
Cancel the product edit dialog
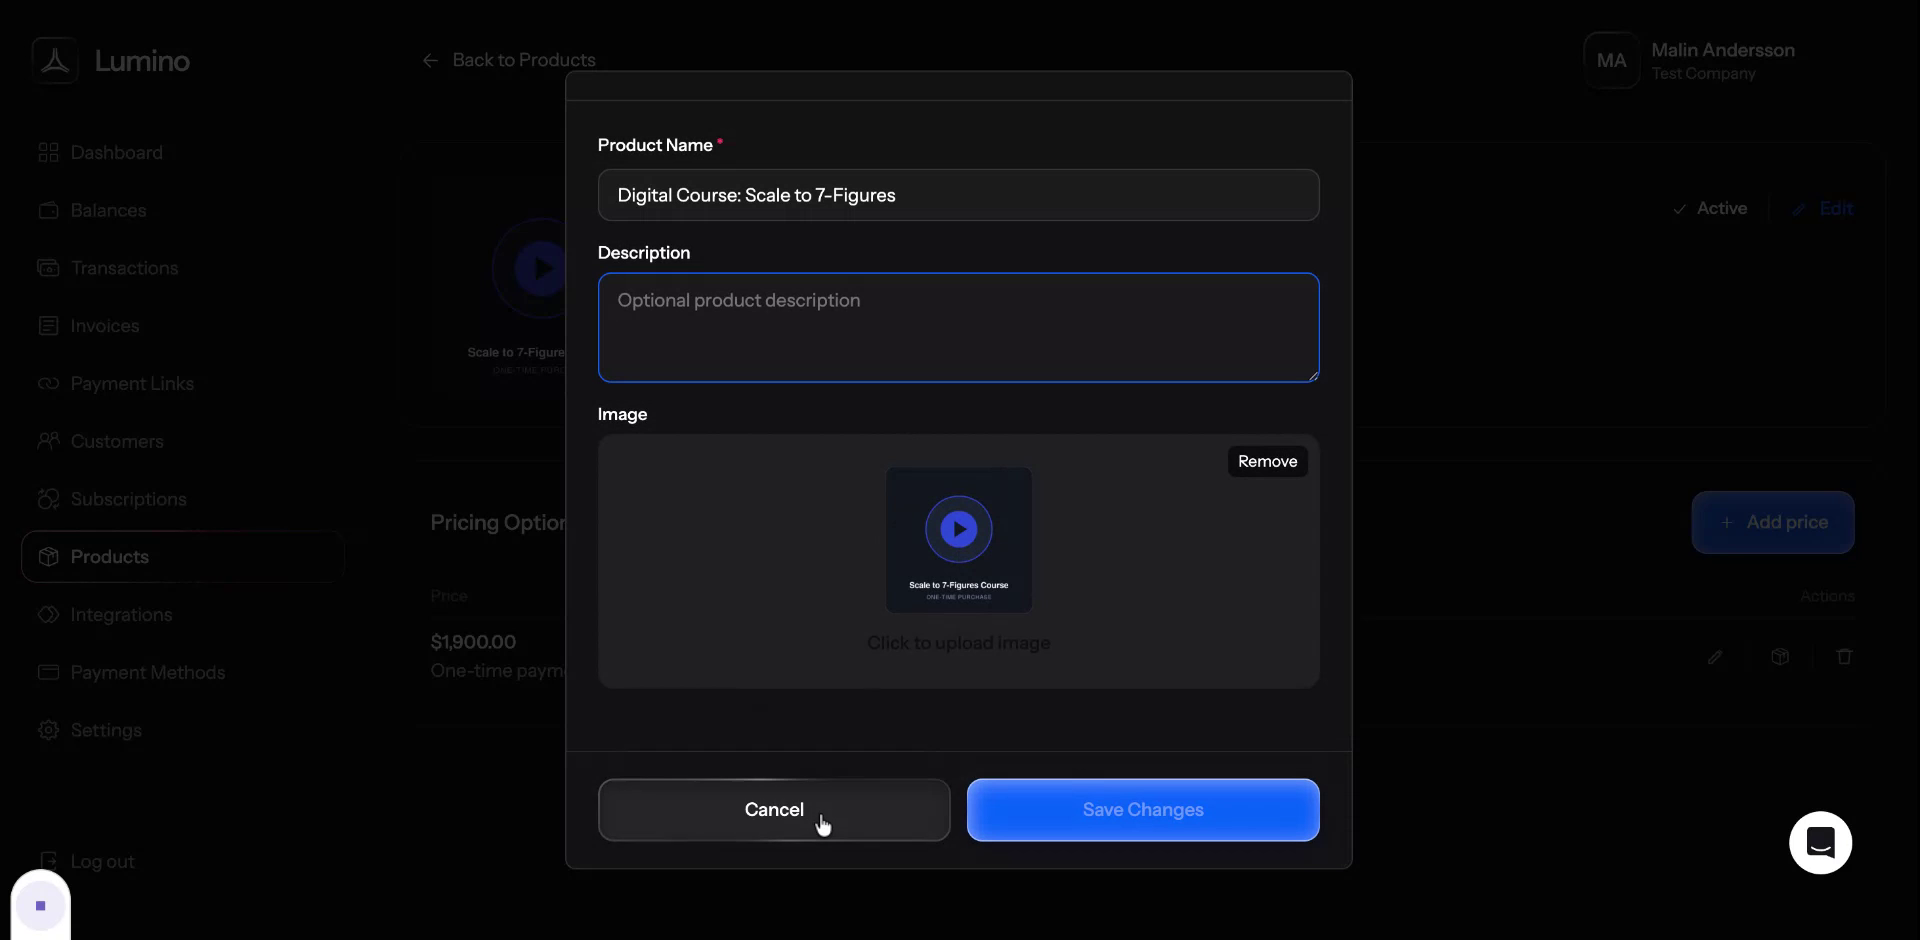774,810
